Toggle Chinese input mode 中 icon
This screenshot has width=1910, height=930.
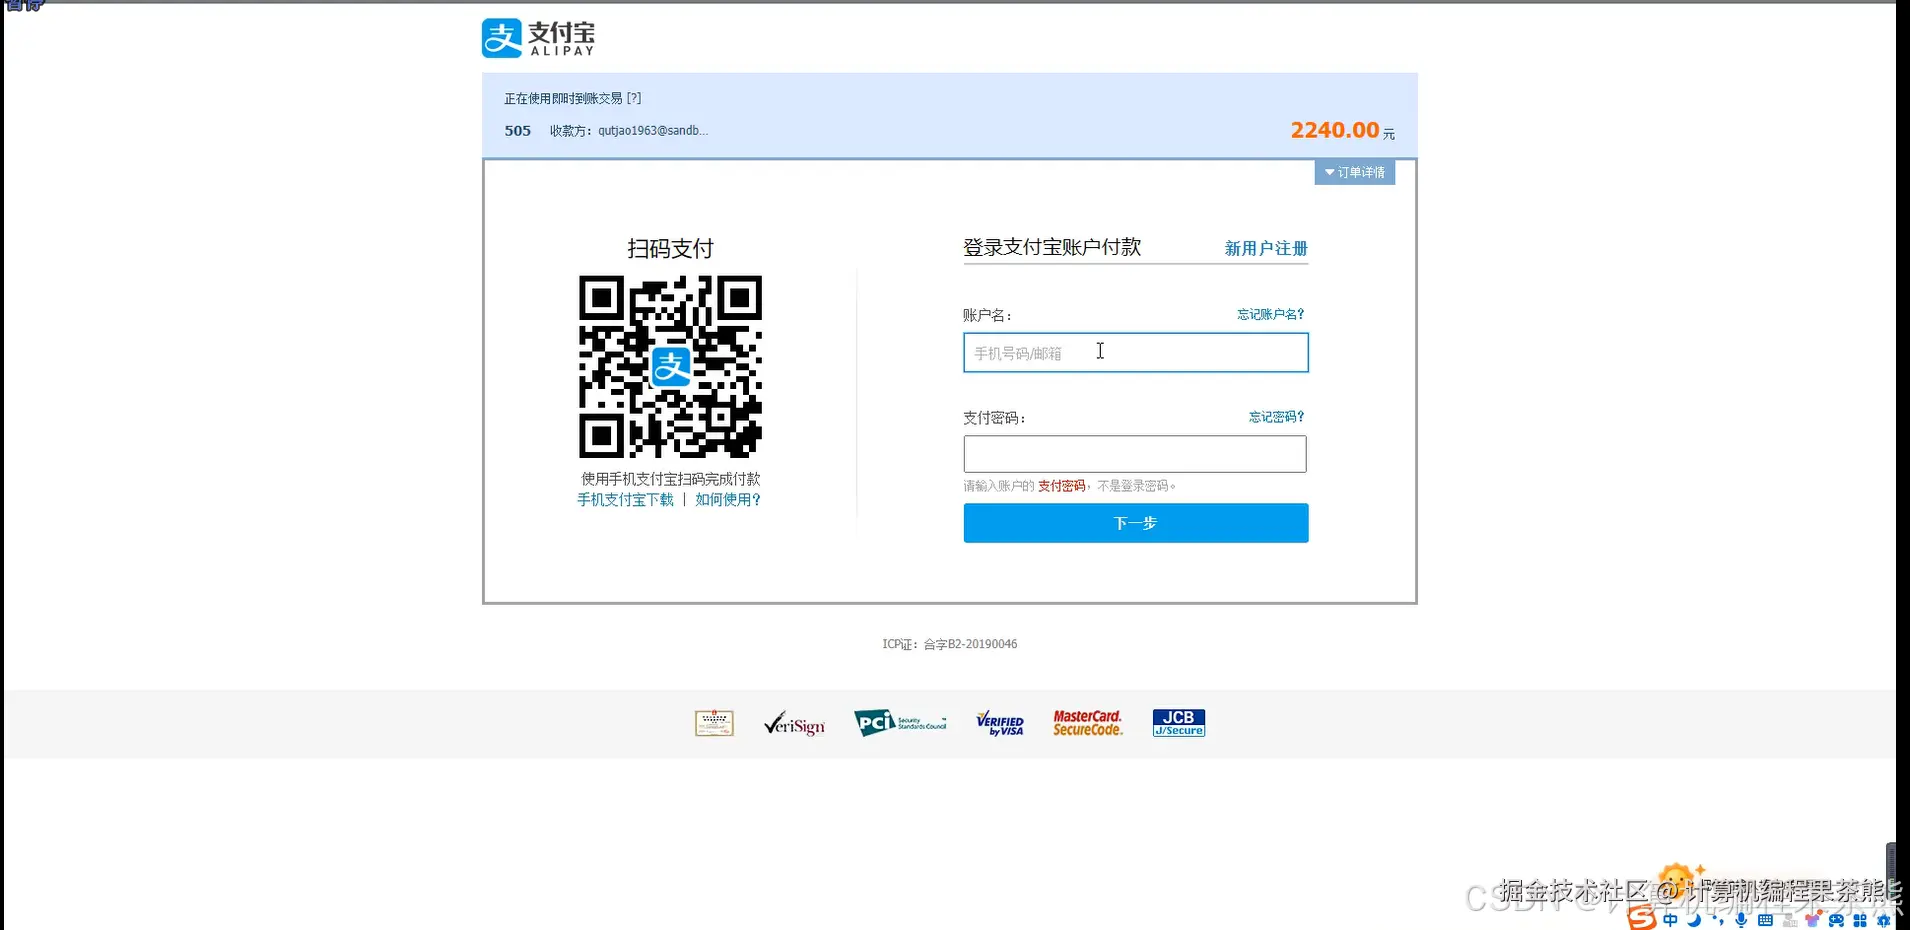(x=1670, y=920)
